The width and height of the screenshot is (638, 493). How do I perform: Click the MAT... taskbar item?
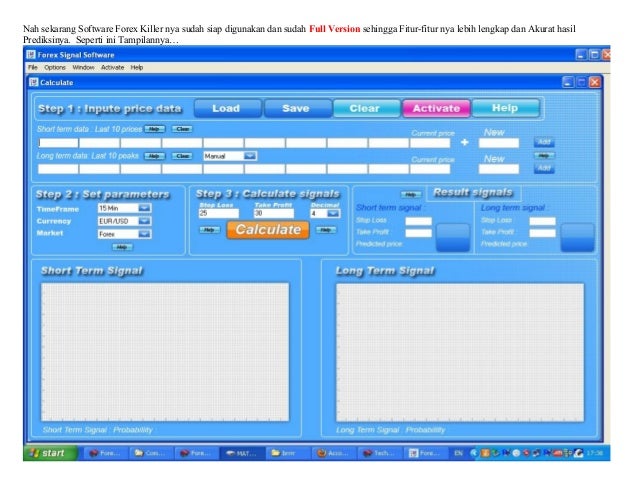tap(242, 453)
